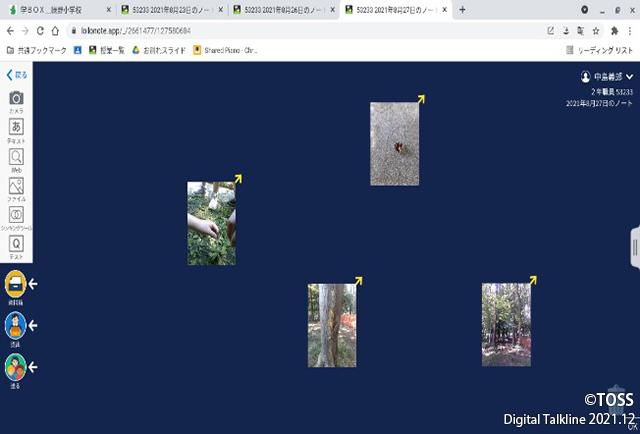Go back with the 戻る button

click(x=16, y=75)
